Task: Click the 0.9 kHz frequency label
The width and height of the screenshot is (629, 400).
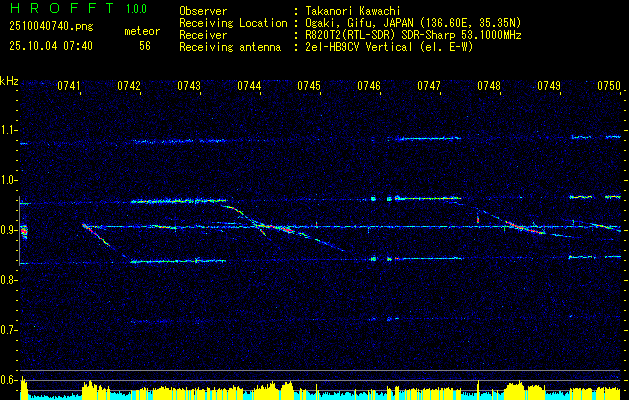Action: point(8,230)
